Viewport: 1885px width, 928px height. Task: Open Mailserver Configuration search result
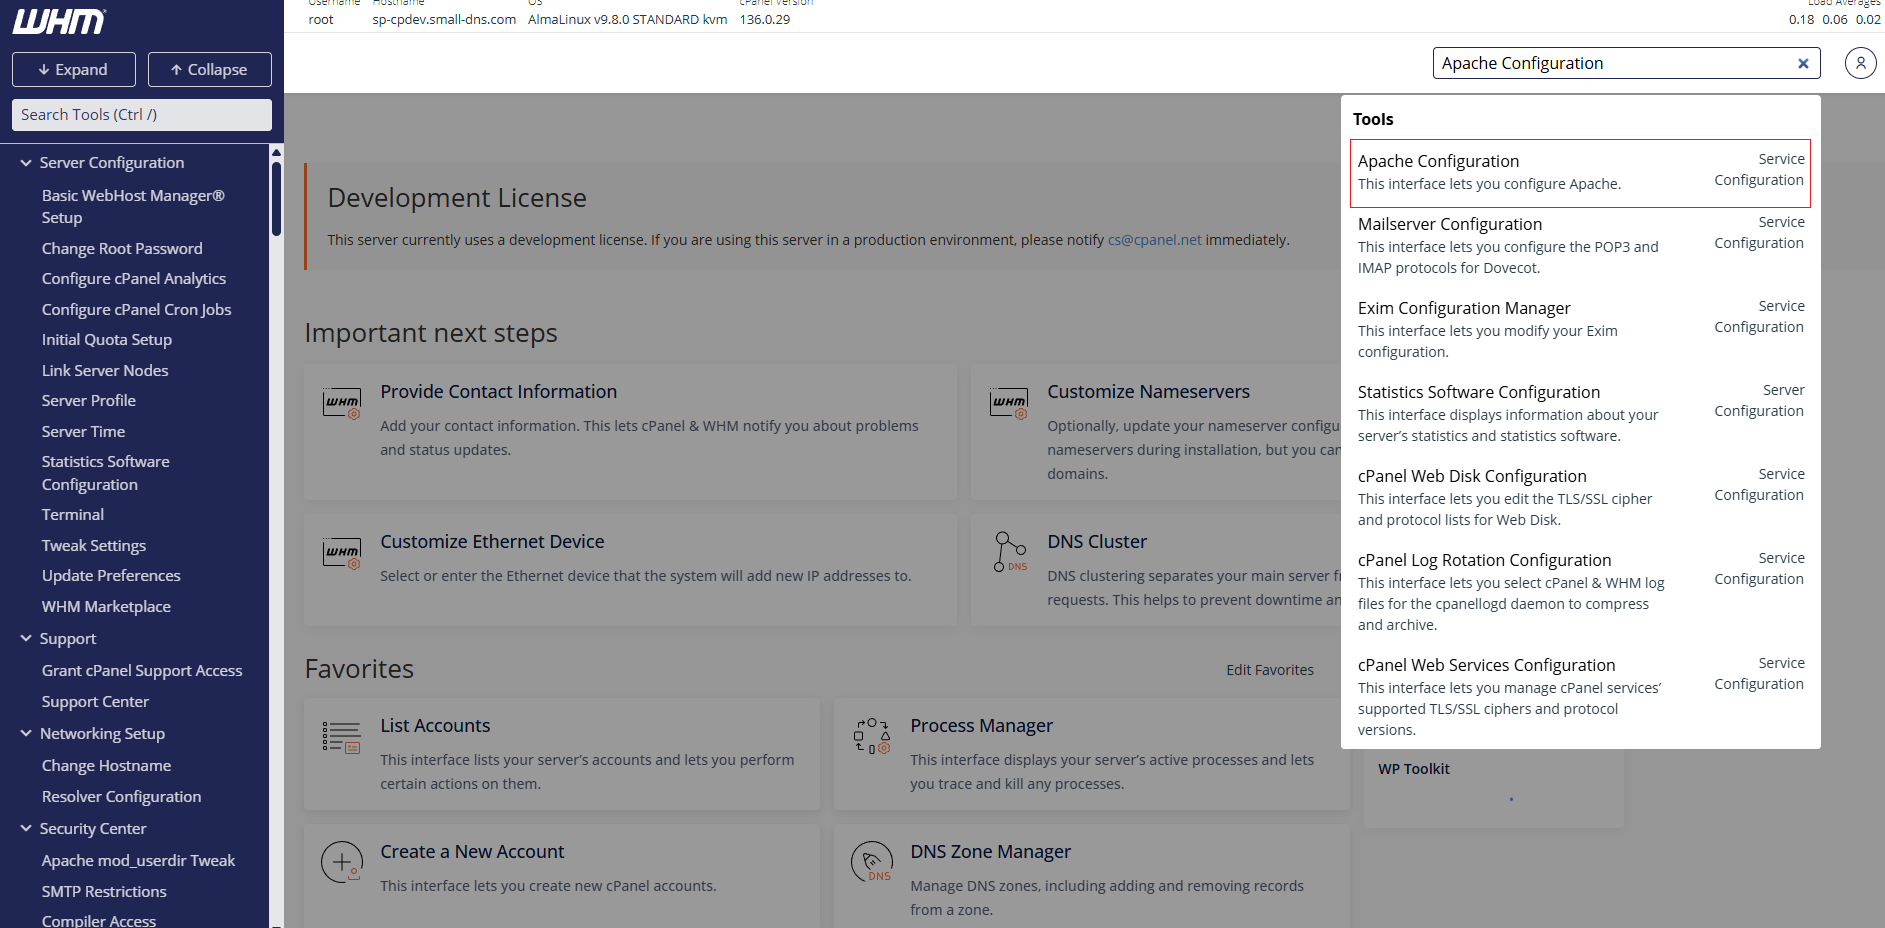[1580, 245]
